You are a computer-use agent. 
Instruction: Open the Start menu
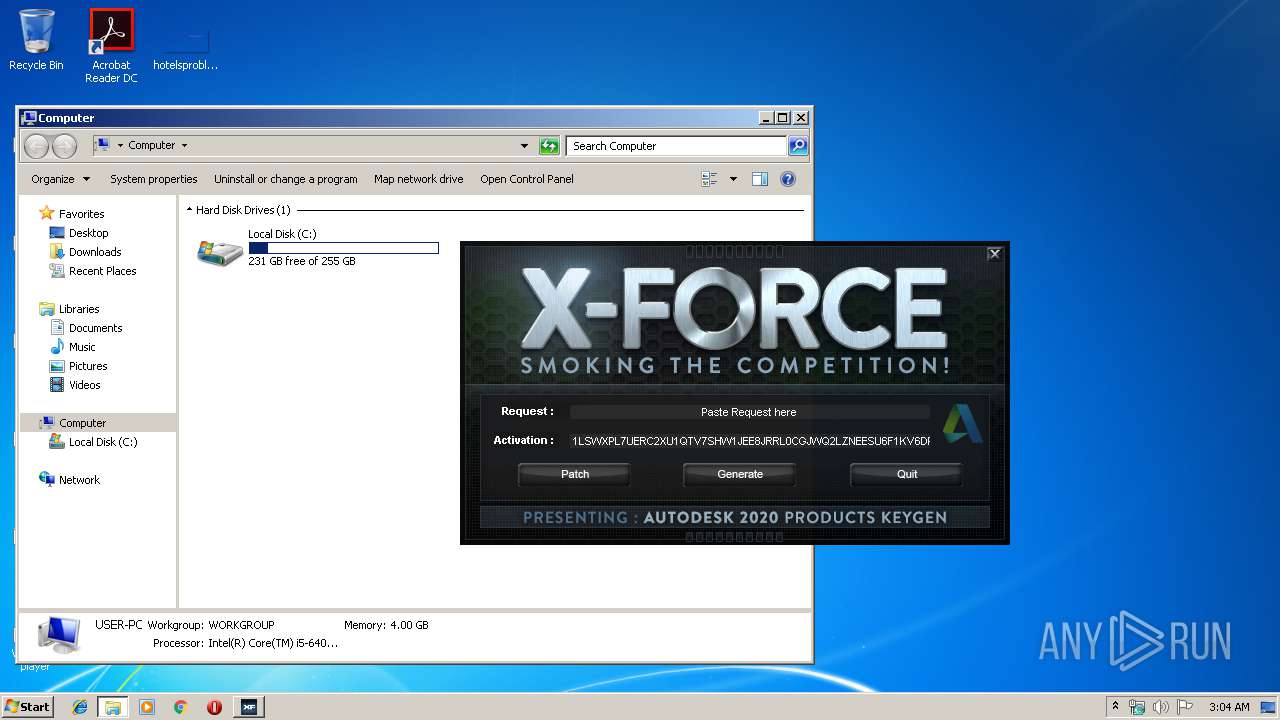[x=27, y=707]
